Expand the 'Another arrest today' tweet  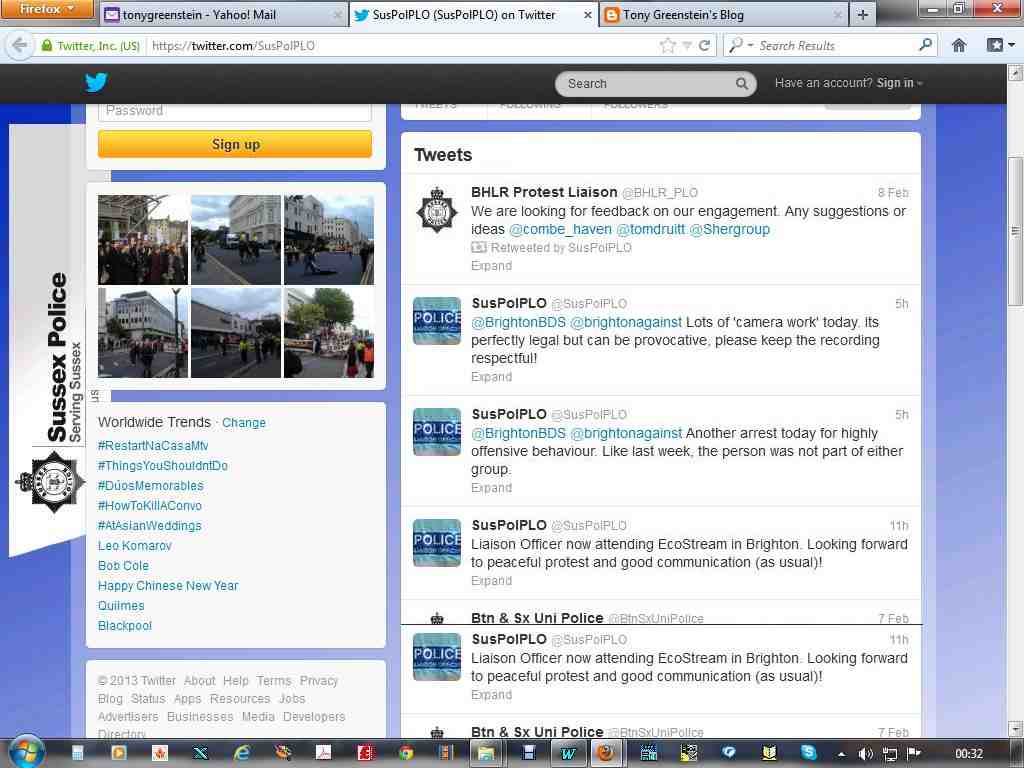coord(491,488)
